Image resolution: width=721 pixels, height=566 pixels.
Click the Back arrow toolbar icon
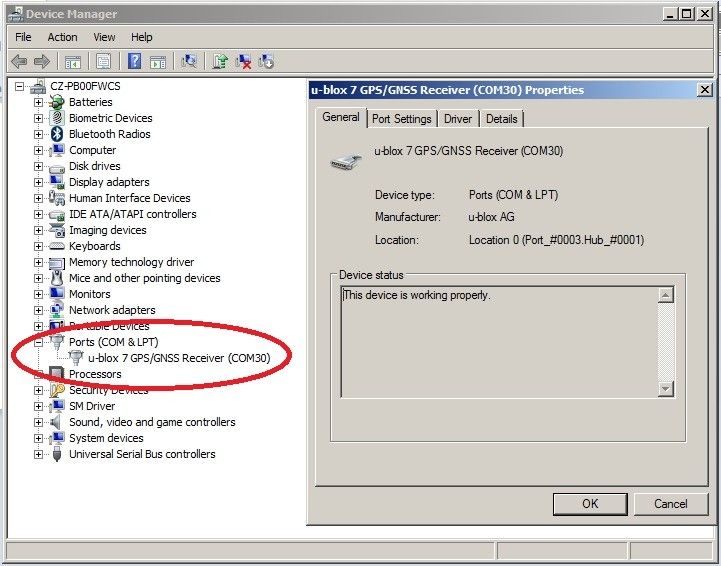point(19,61)
